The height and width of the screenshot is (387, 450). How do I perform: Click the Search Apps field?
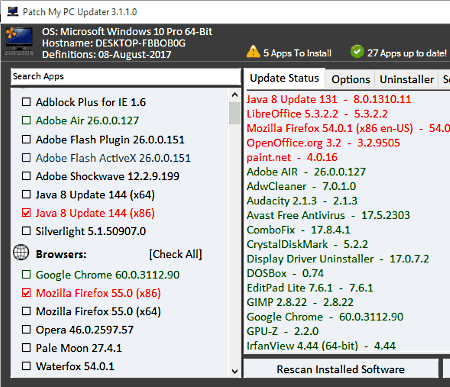tap(126, 77)
